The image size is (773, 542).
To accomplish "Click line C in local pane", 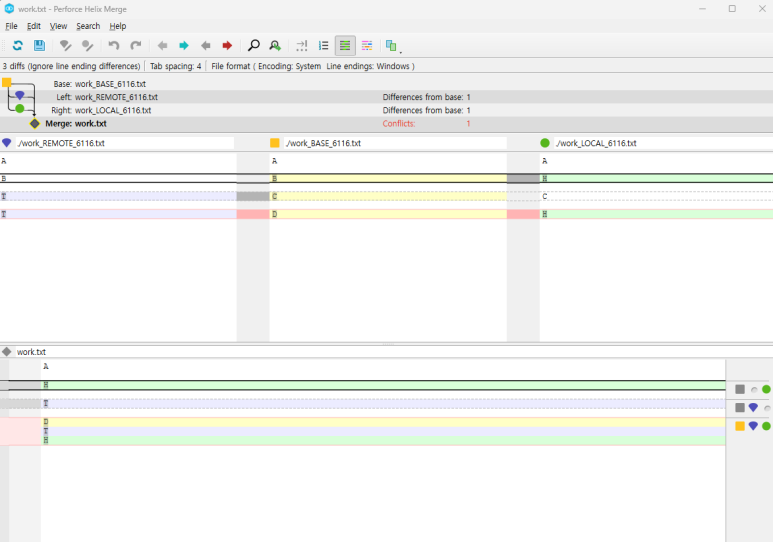I will (656, 196).
